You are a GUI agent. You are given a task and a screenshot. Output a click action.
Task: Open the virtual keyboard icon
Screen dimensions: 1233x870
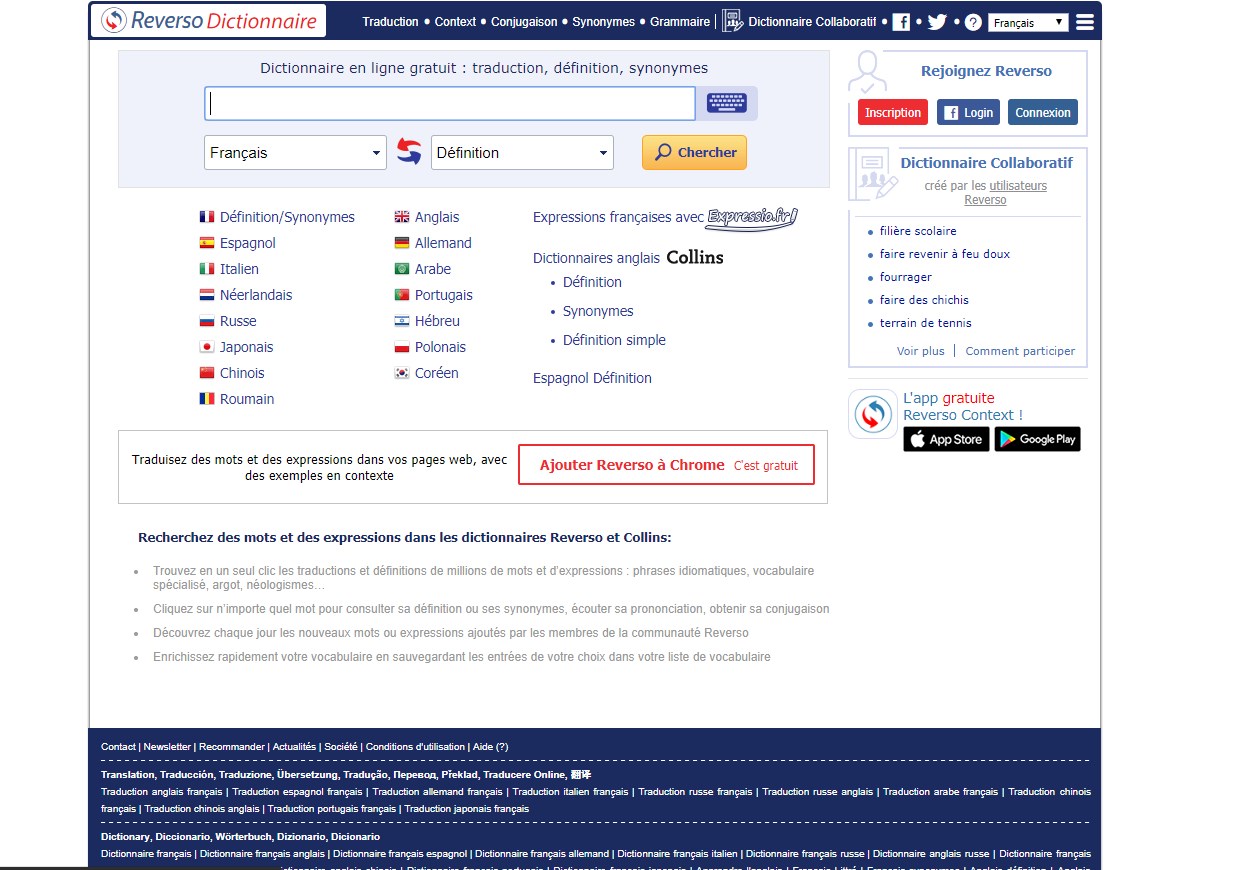tap(727, 103)
